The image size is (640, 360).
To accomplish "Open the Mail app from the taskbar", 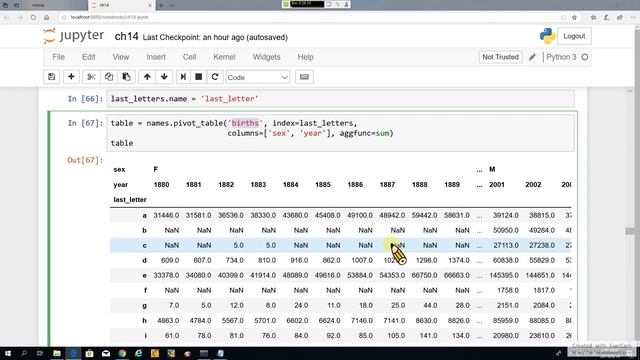I will 106,353.
